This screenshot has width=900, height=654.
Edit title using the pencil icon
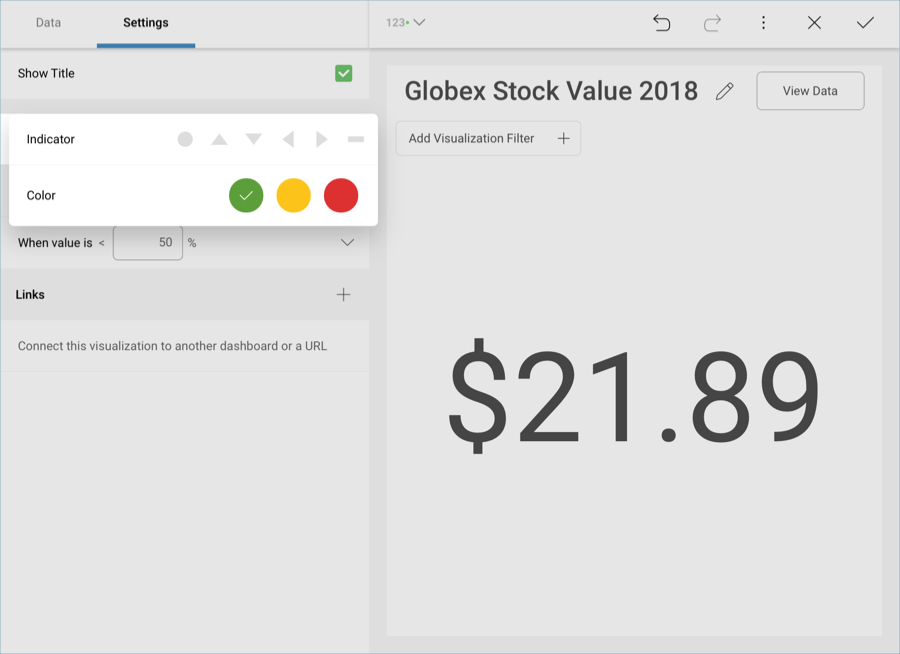click(x=725, y=91)
